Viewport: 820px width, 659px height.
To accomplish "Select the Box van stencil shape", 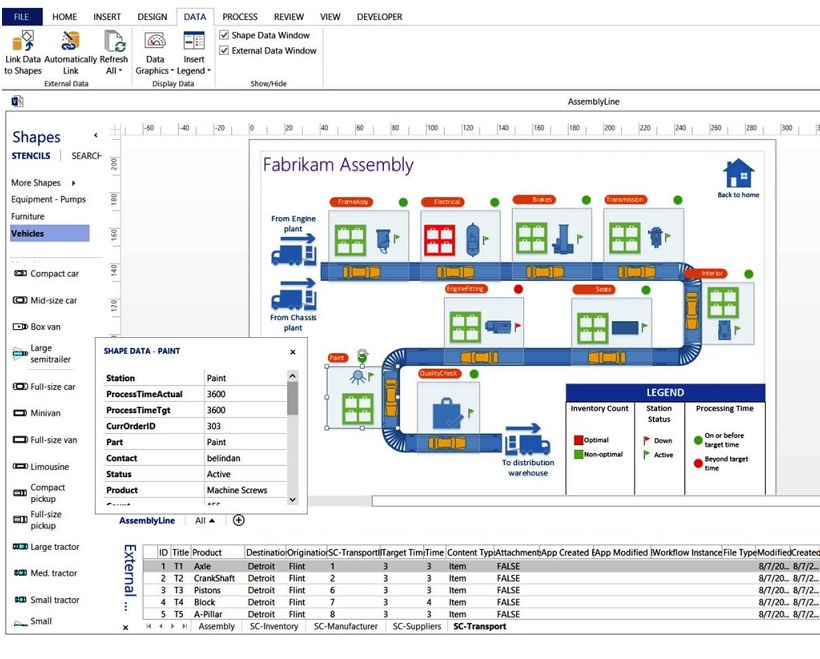I will [x=37, y=326].
